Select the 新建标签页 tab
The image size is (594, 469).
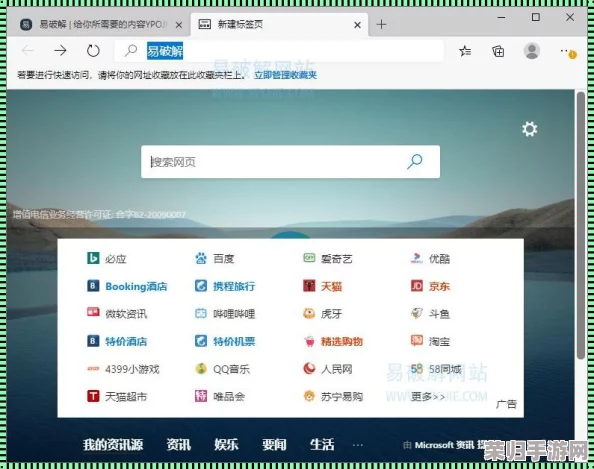click(x=279, y=25)
